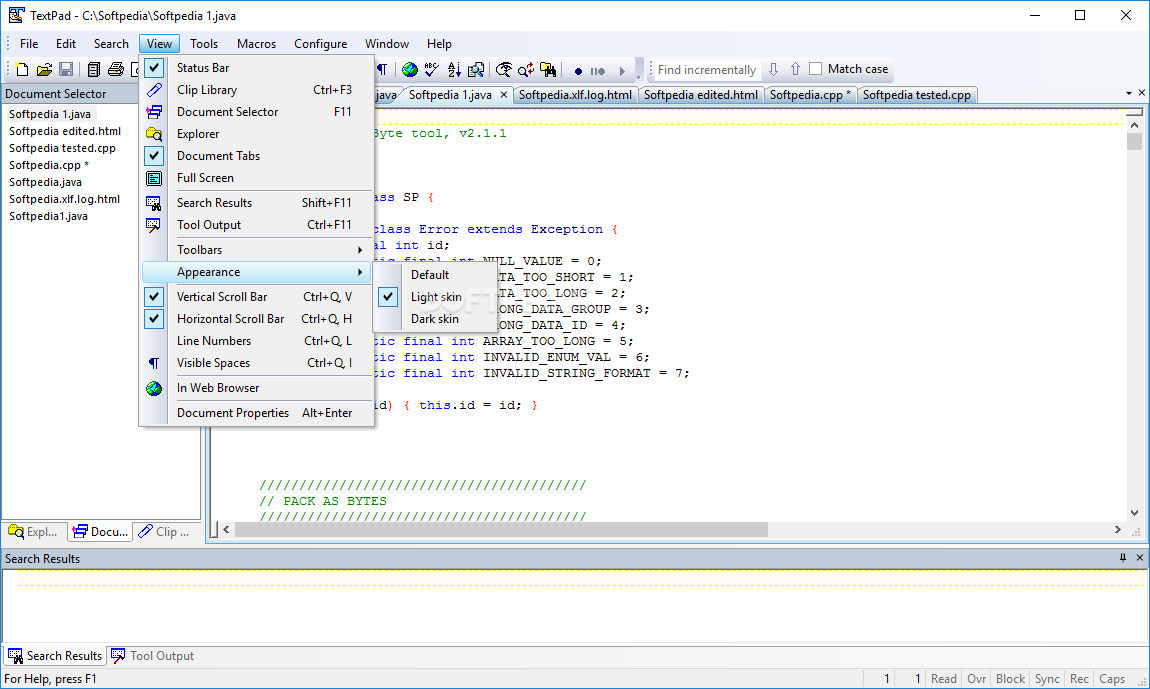Screen dimensions: 1150x689
Task: Toggle the Horizontal Scroll Bar option
Action: tap(154, 318)
